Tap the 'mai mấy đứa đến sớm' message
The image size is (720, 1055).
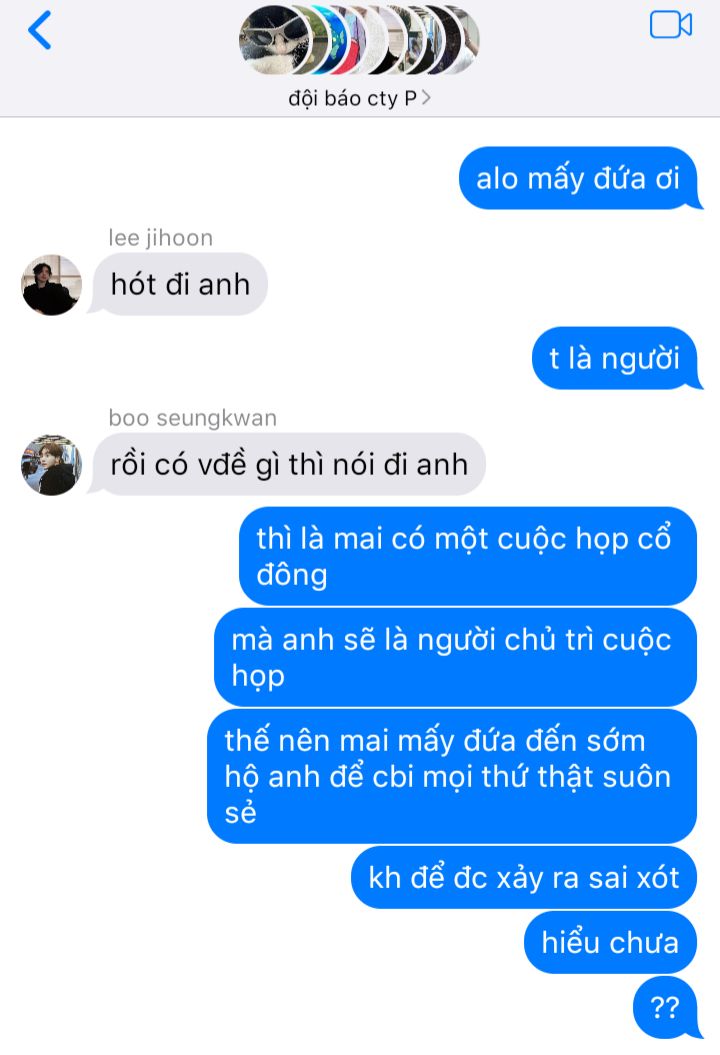(x=452, y=776)
